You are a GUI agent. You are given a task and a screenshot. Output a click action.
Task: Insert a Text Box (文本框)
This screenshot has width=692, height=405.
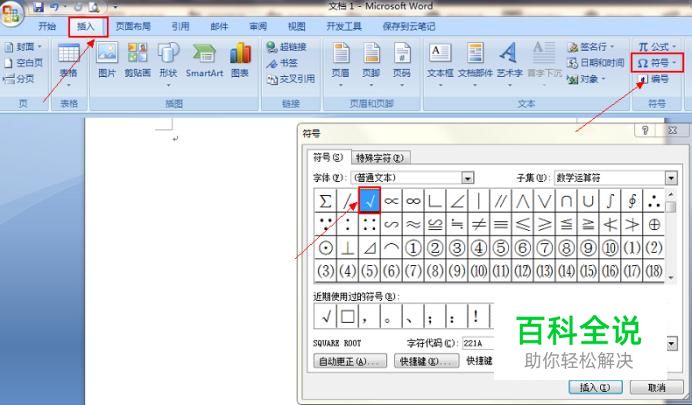[440, 64]
